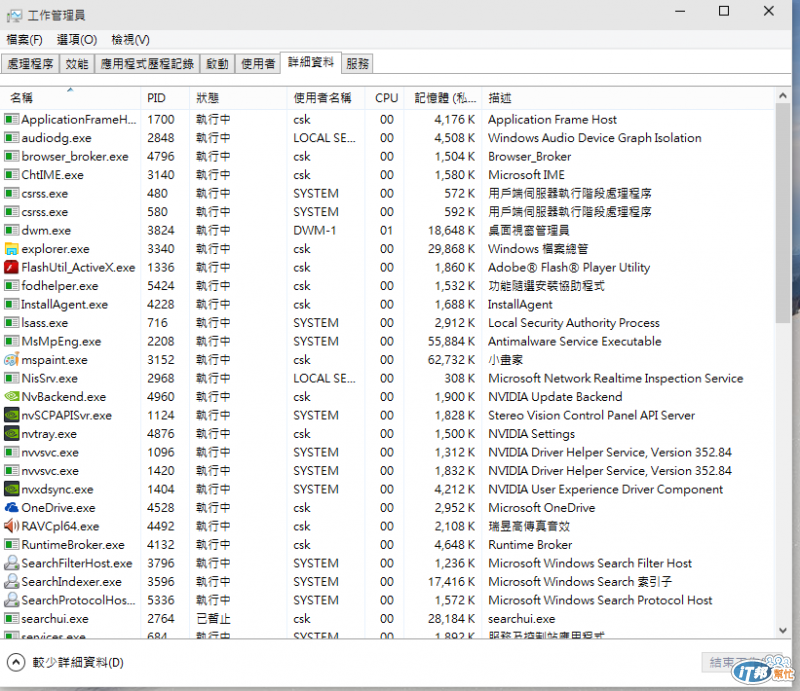800x691 pixels.
Task: Open the 檢視(V) menu
Action: click(x=130, y=39)
